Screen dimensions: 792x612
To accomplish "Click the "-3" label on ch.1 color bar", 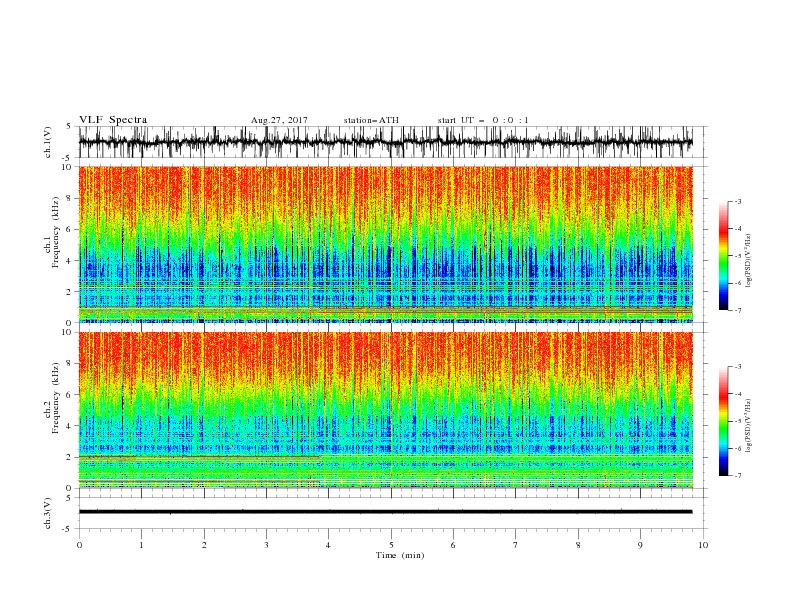I will pos(737,201).
